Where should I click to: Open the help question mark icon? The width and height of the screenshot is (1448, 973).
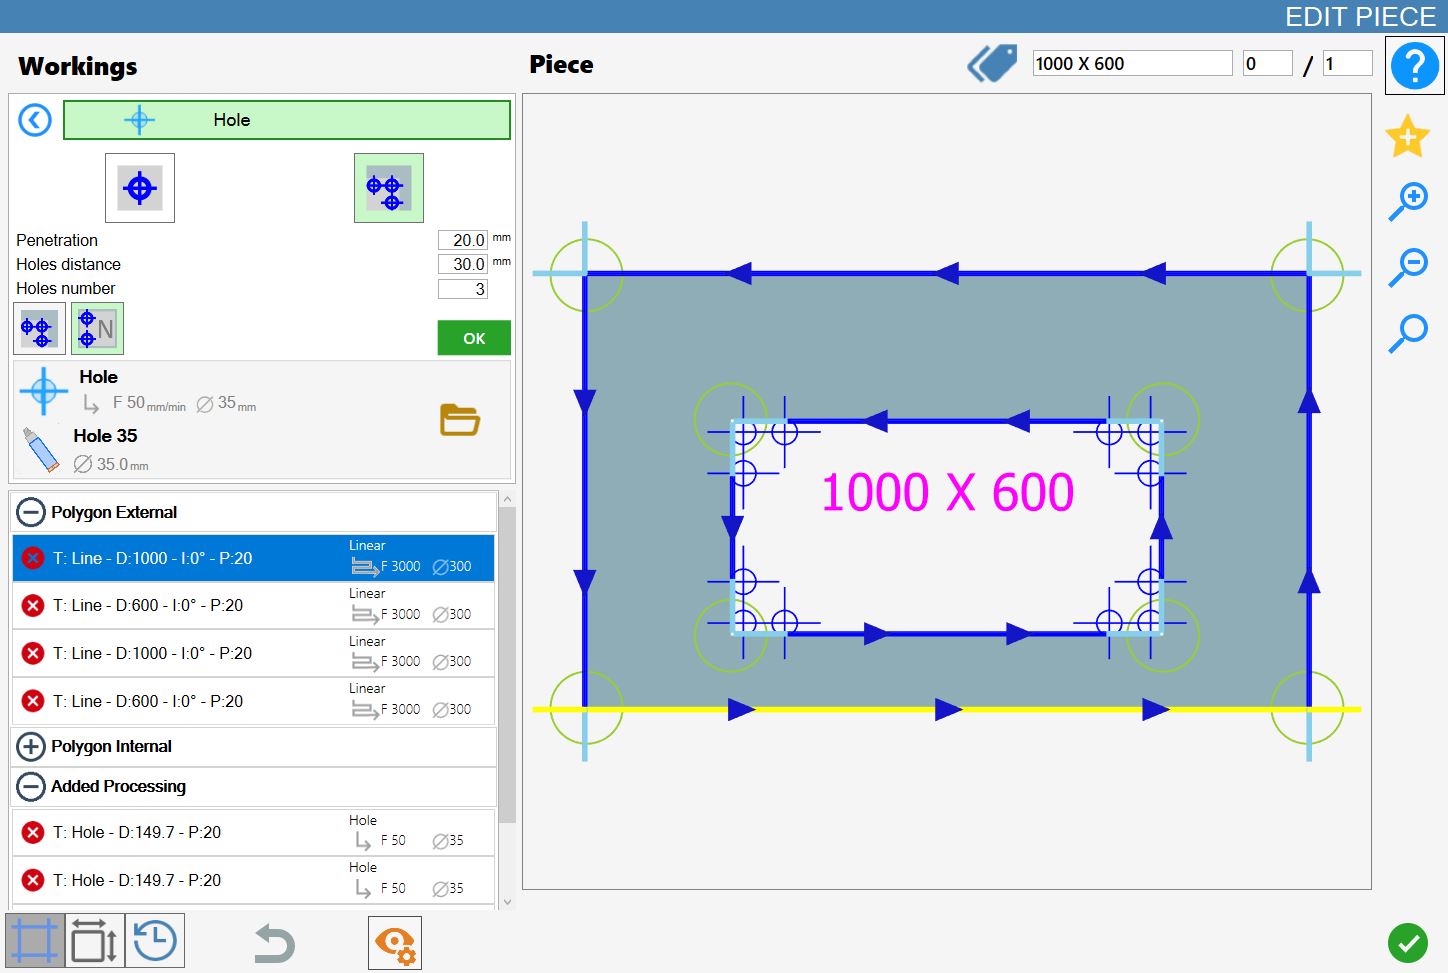[1414, 66]
